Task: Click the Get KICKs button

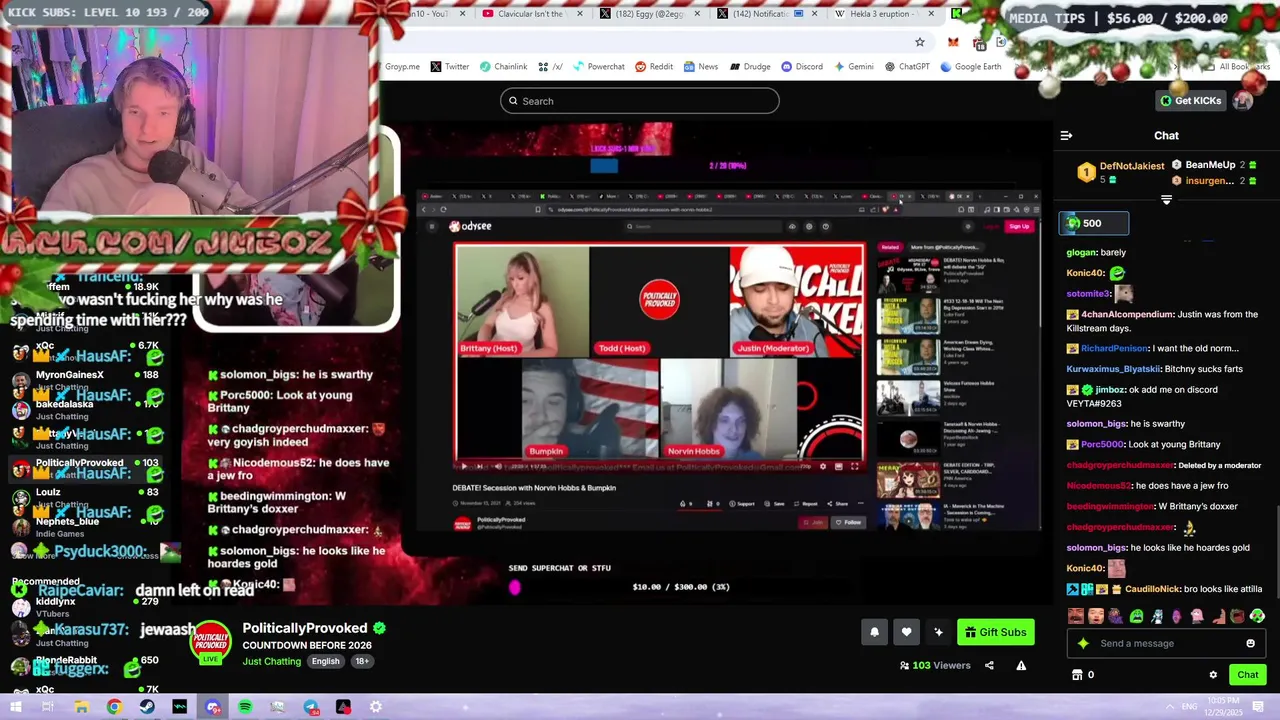Action: click(1190, 101)
